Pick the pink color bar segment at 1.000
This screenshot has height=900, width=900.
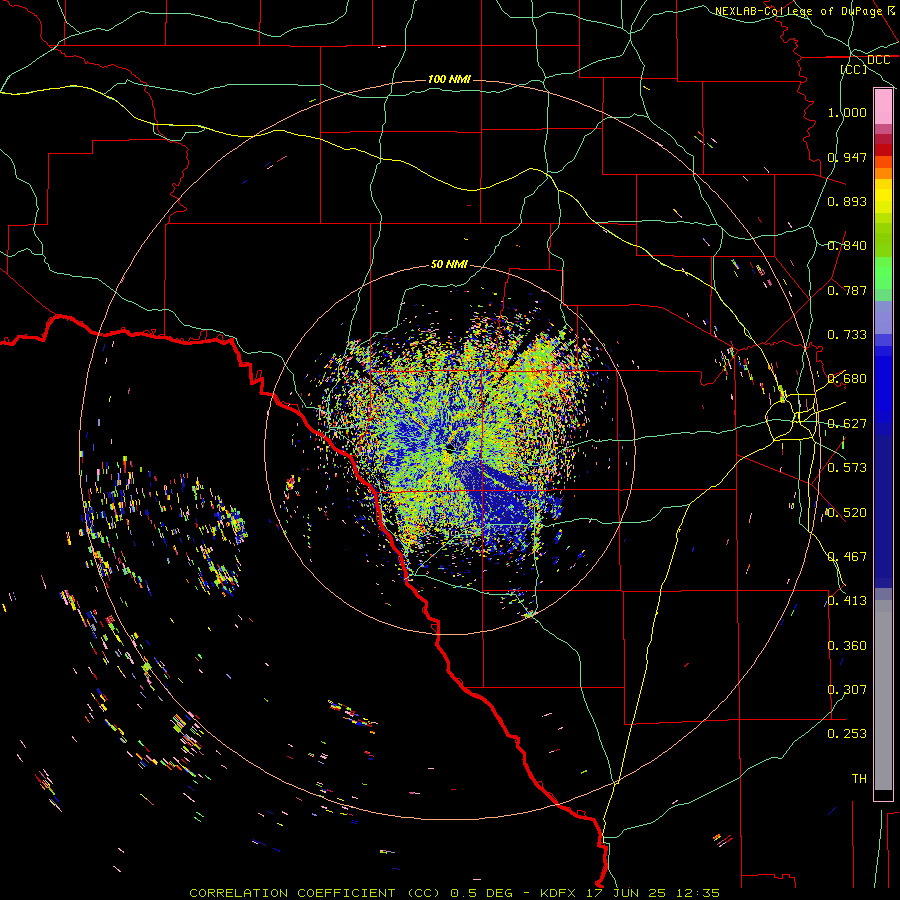point(883,107)
